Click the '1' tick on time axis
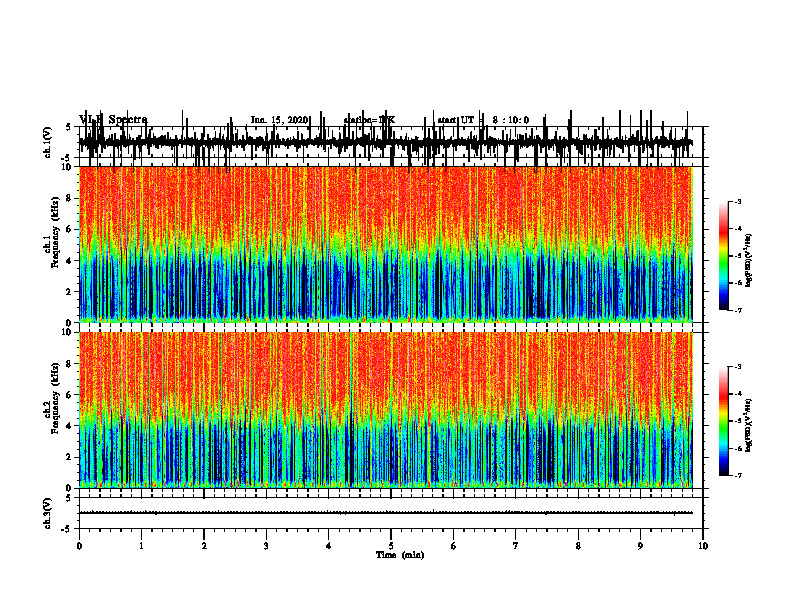This screenshot has height=612, width=792. point(141,546)
